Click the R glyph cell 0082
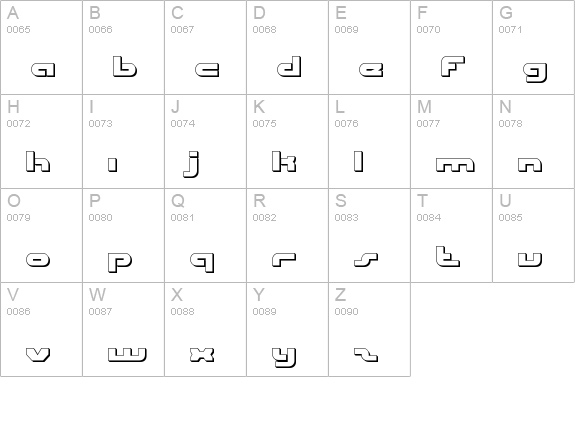 (x=288, y=235)
